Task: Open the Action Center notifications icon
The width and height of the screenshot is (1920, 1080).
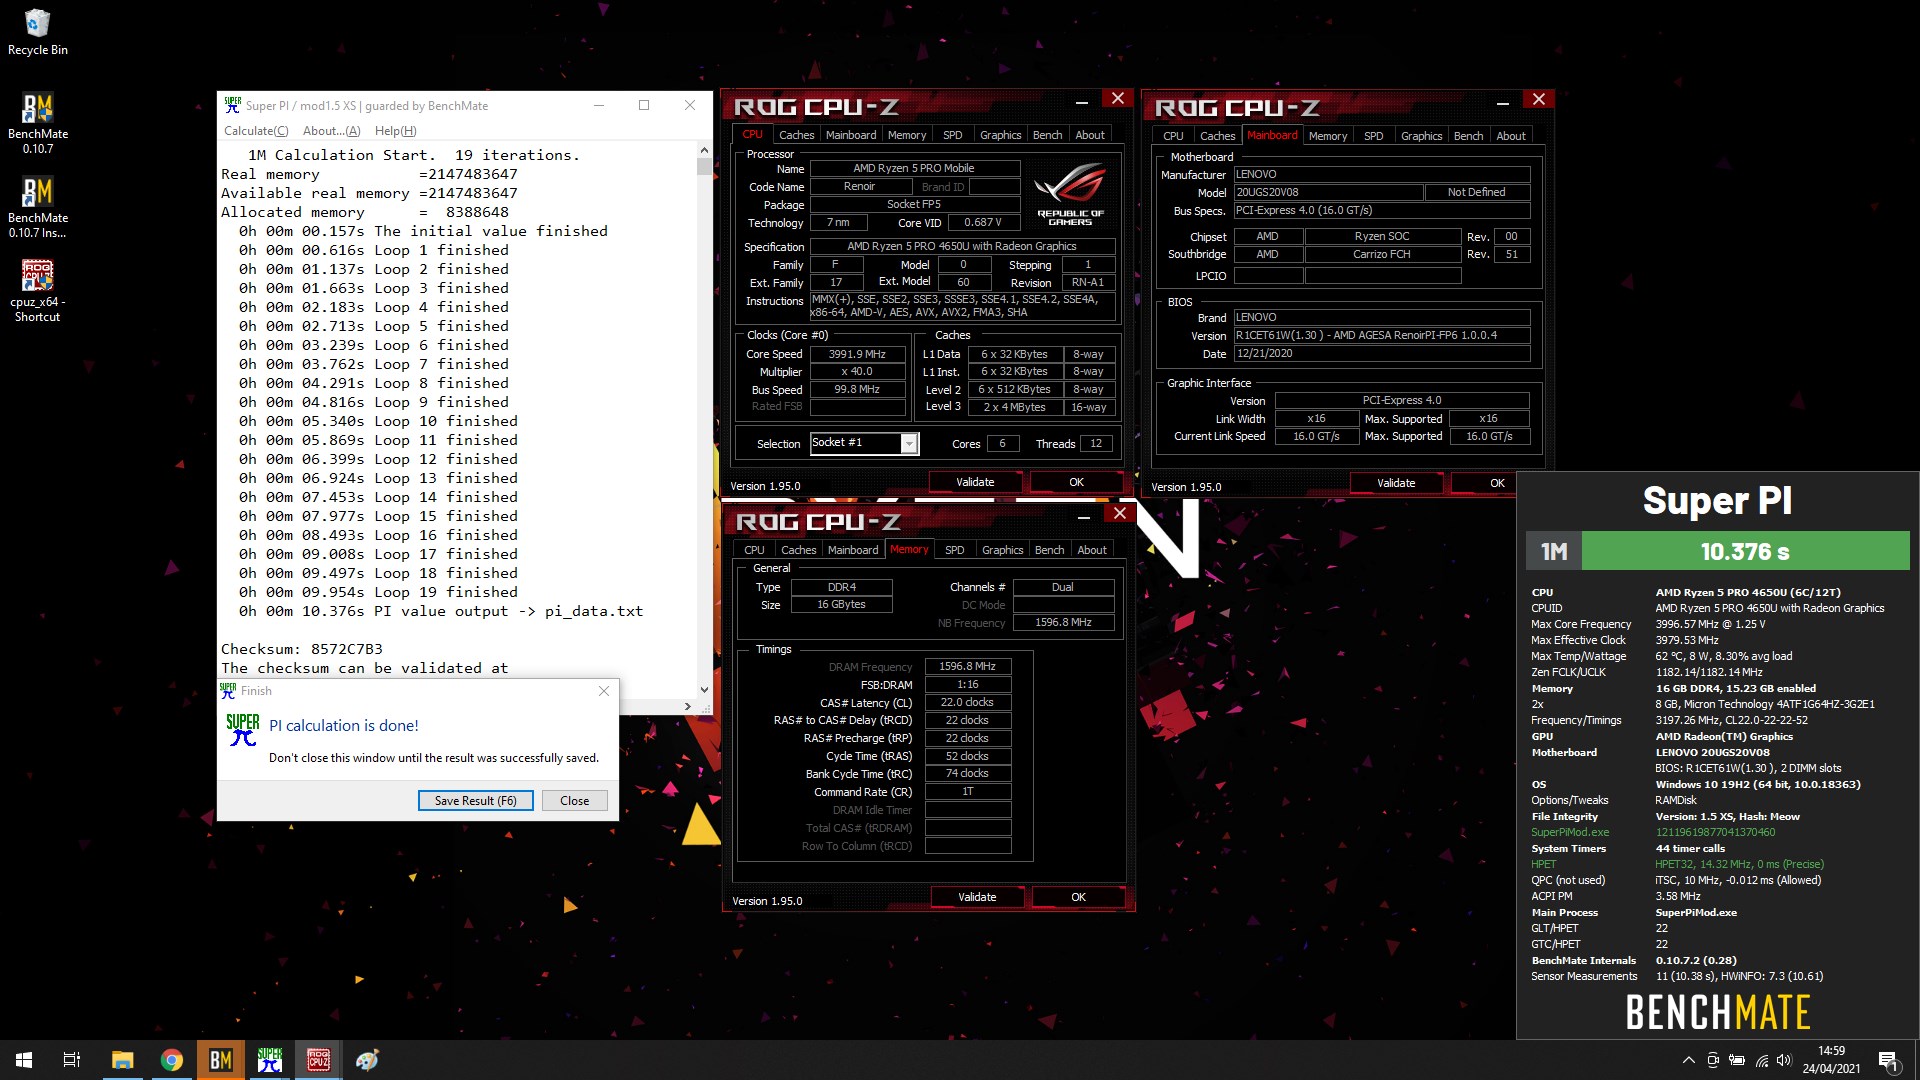Action: click(x=1887, y=1060)
